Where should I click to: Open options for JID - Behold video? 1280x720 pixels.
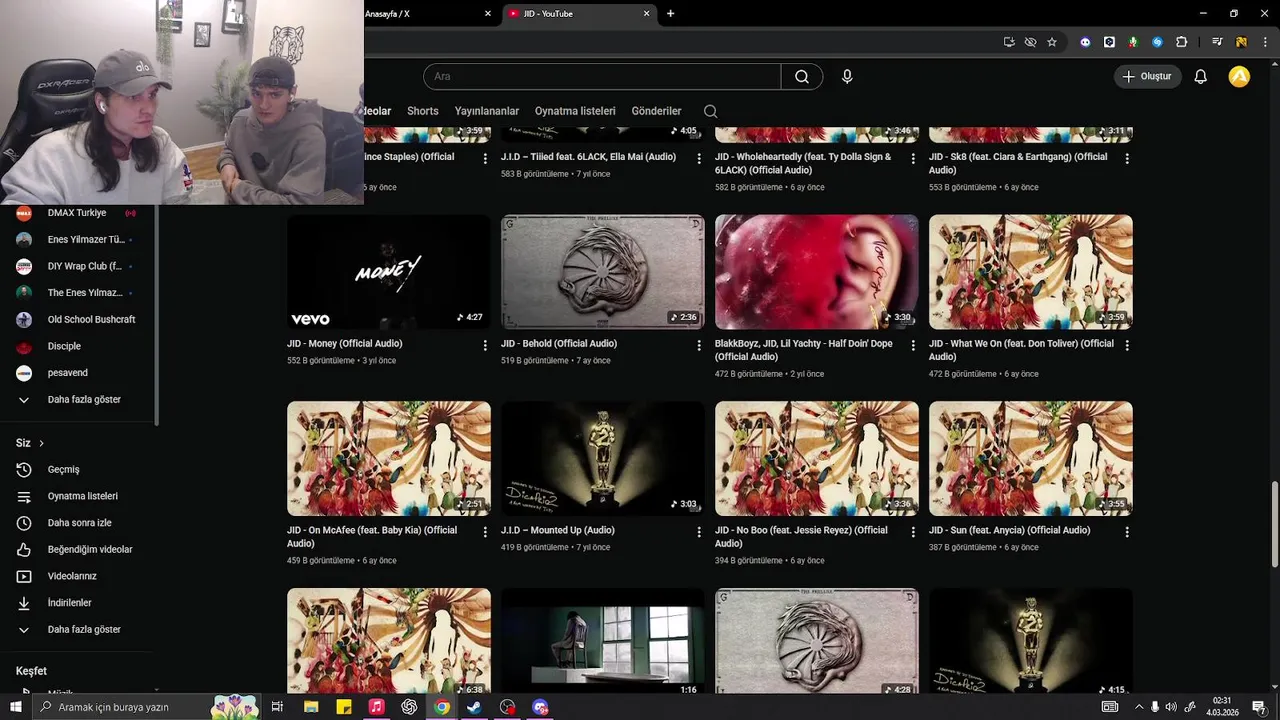[699, 345]
